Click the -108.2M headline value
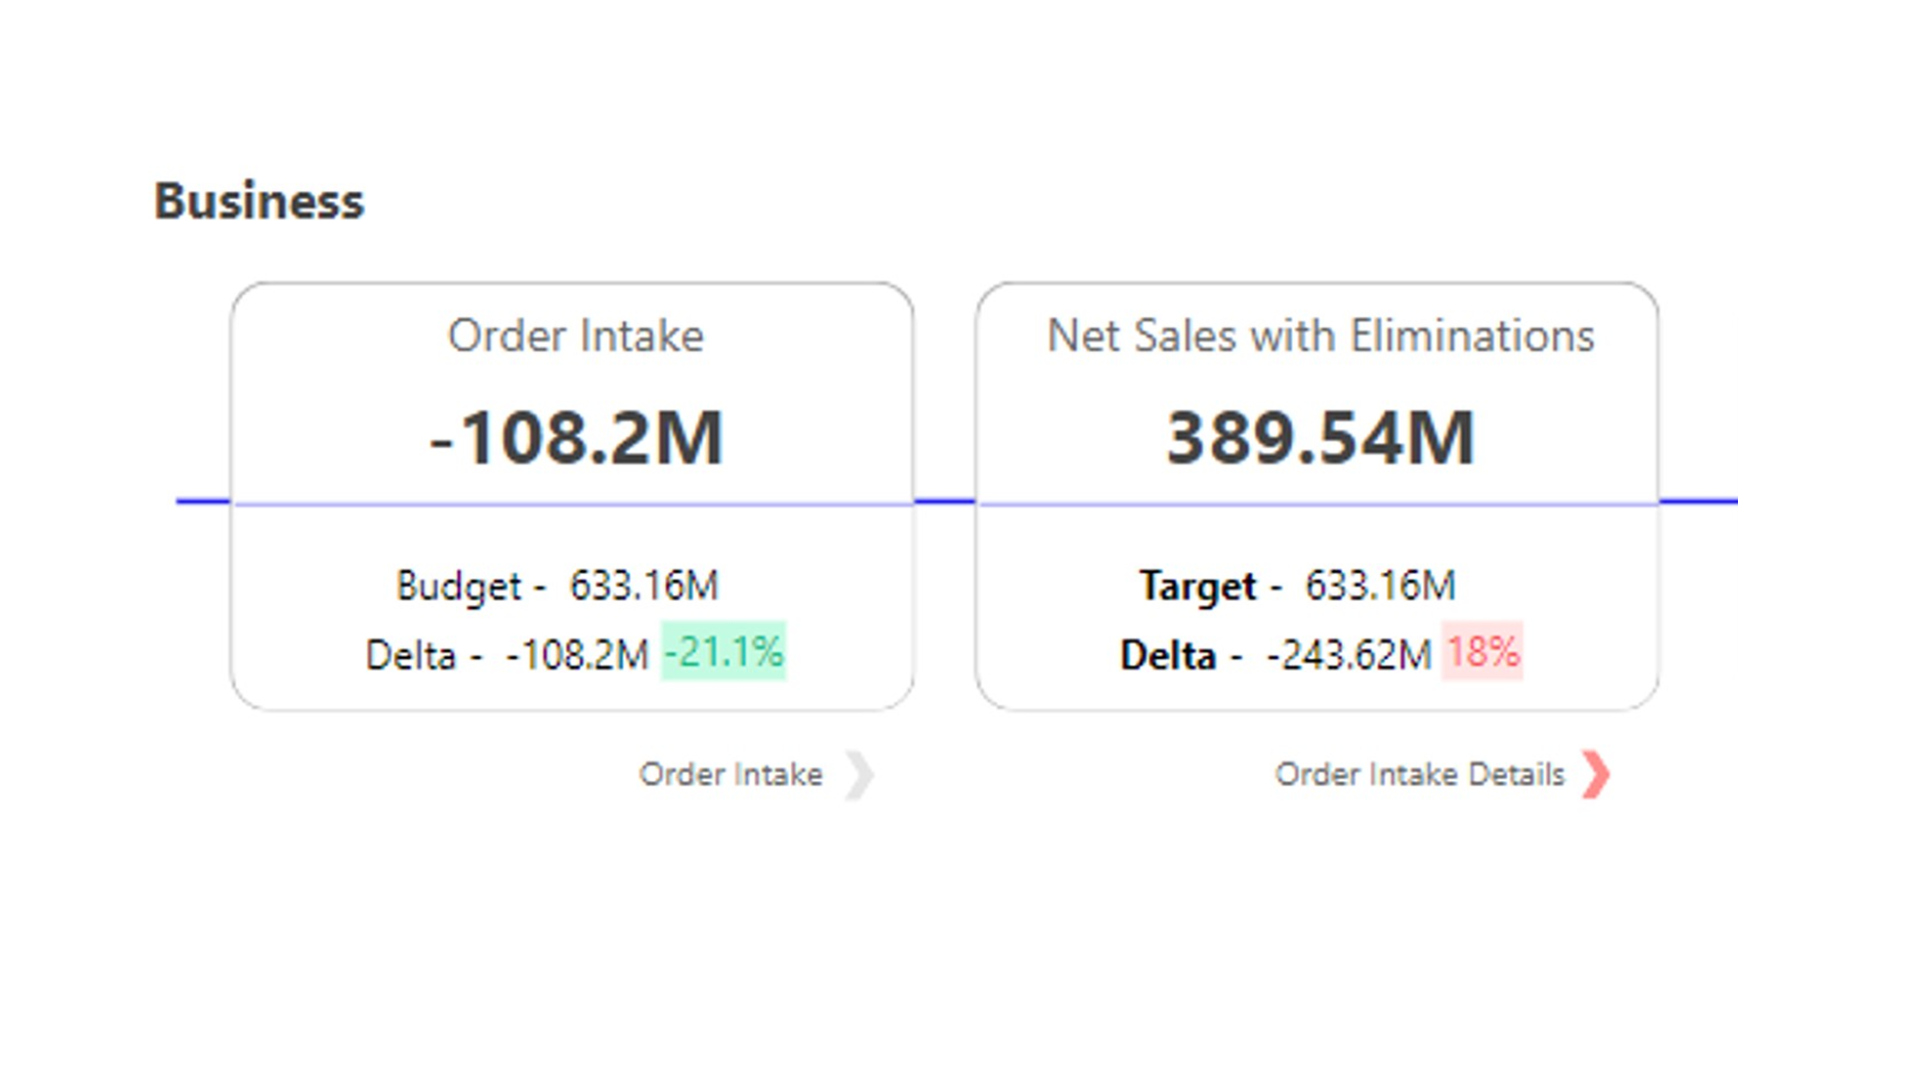This screenshot has height=1080, width=1920. coord(576,438)
